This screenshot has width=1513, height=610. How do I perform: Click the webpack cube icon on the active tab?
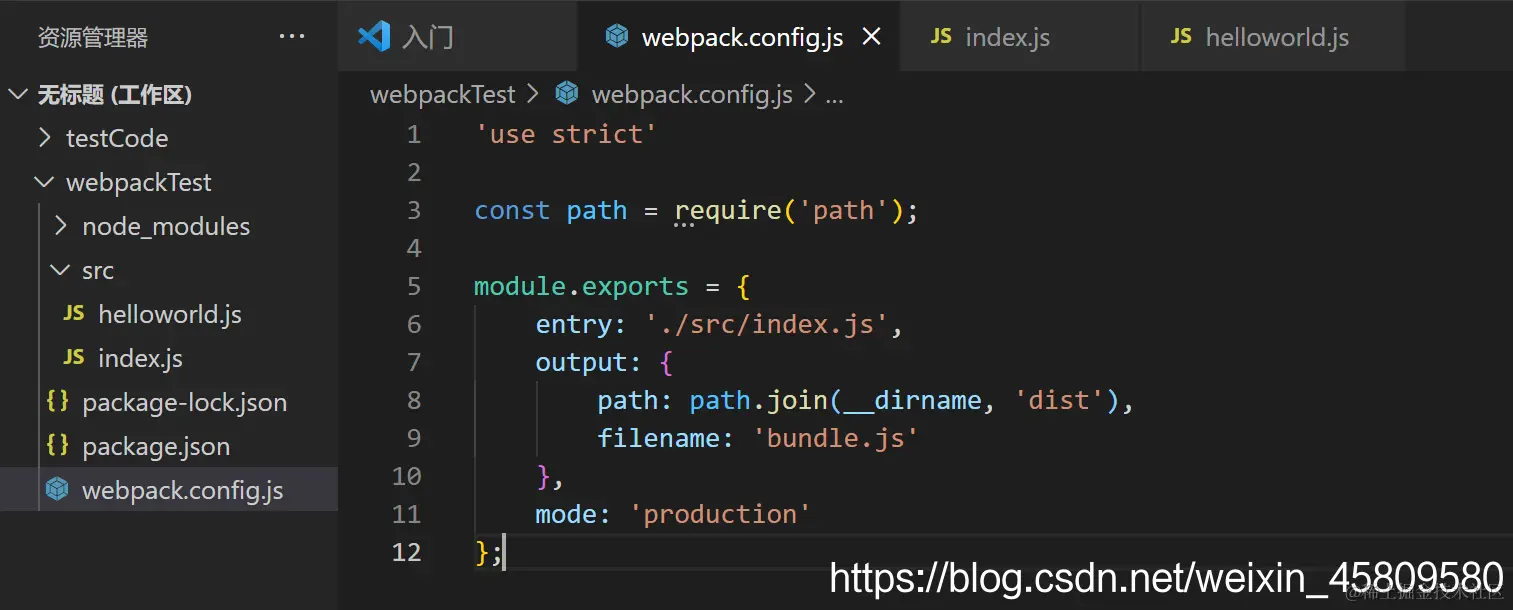point(617,37)
